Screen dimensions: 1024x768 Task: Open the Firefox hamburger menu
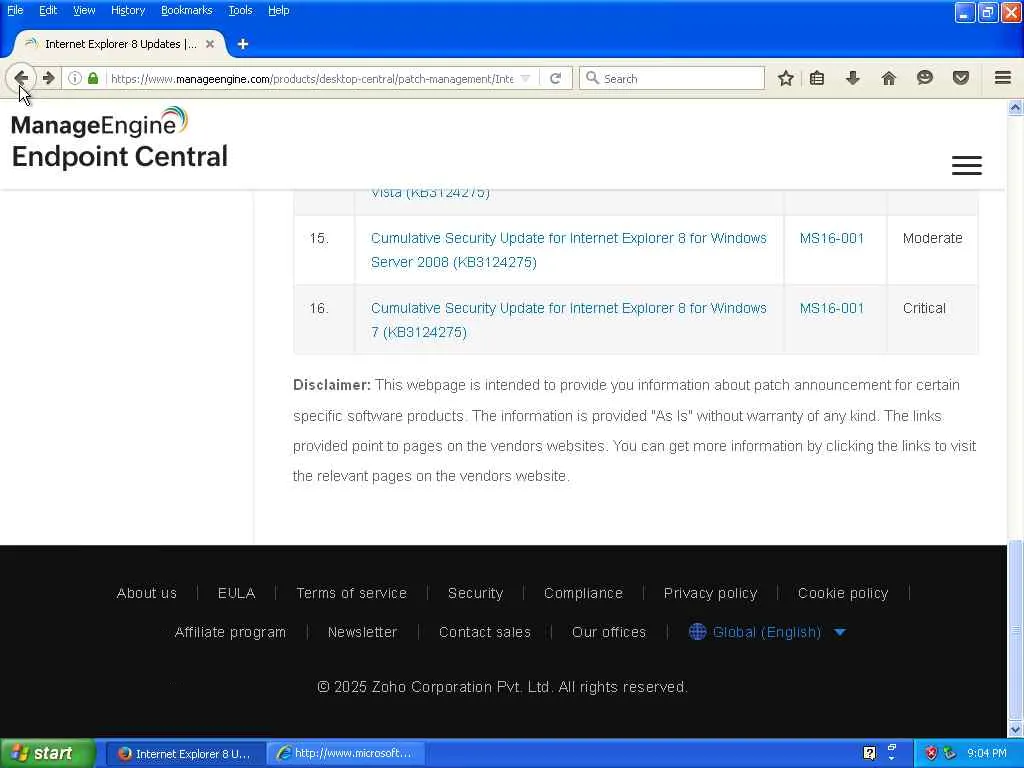(x=1003, y=78)
